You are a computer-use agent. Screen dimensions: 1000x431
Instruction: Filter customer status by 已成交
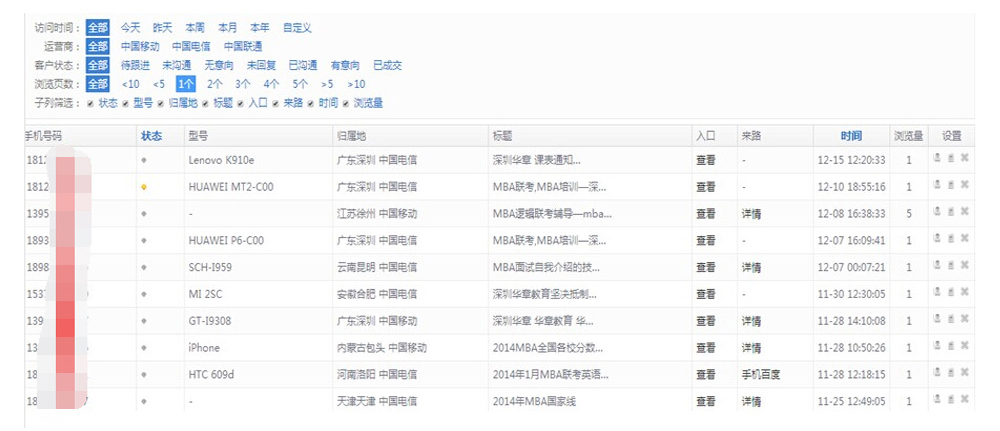[387, 65]
